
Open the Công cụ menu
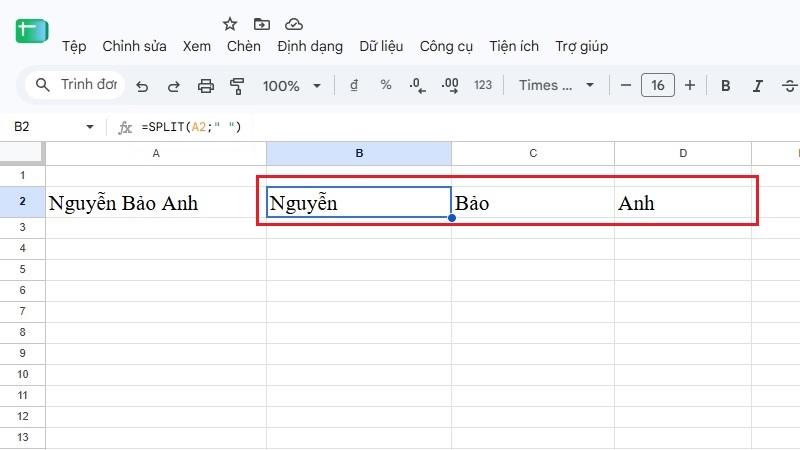446,46
